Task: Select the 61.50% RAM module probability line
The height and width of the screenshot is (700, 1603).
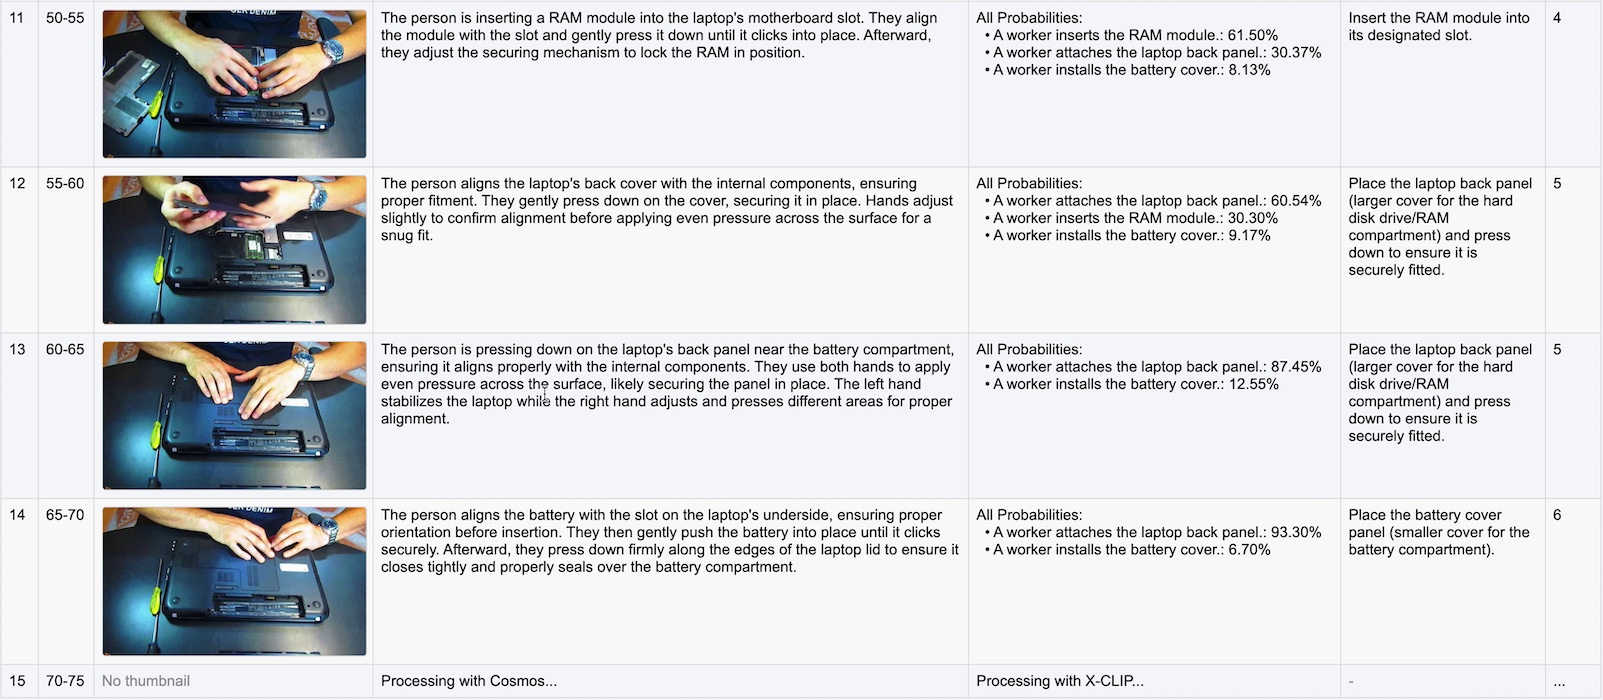Action: [1135, 35]
